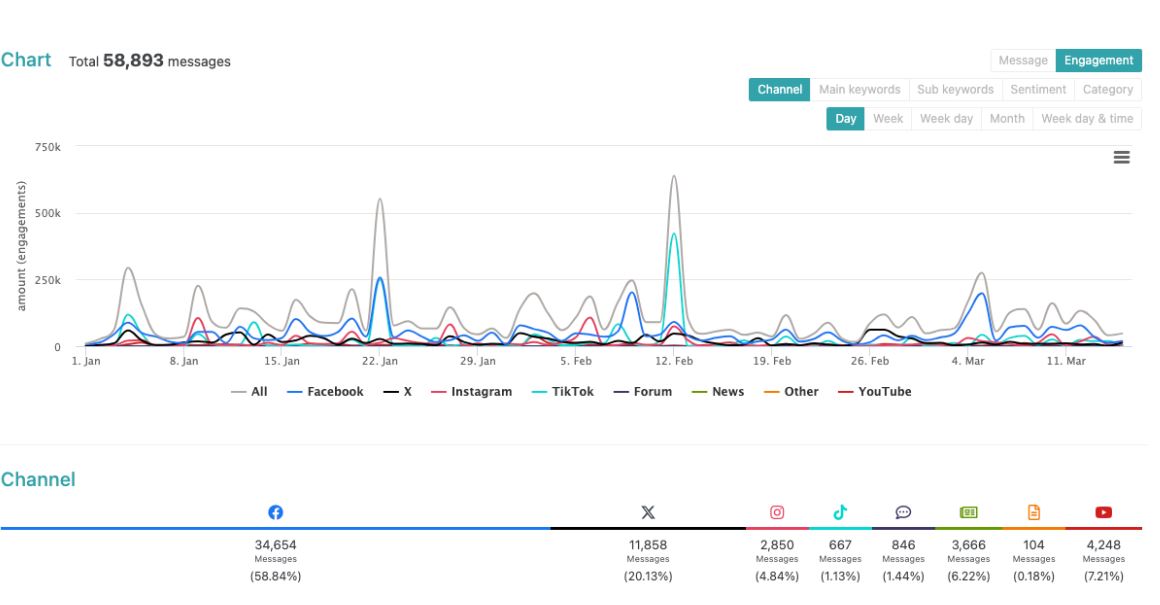Click the Forum speech bubble icon
The image size is (1160, 605).
[903, 512]
